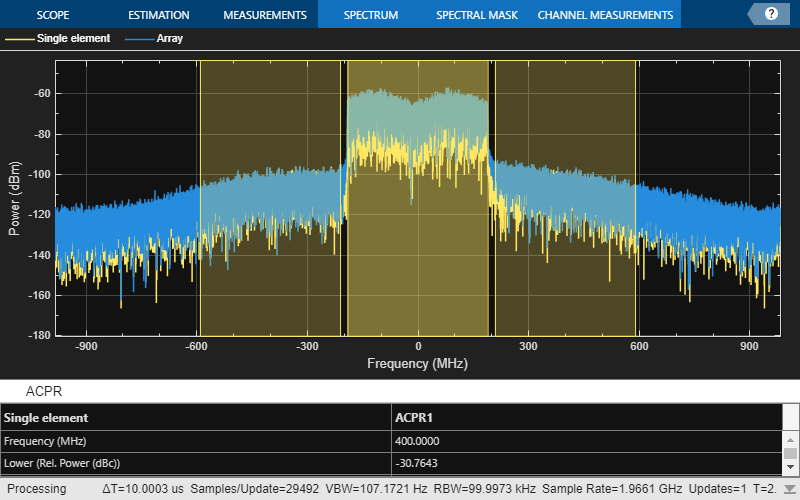Toggle Array trace visibility in legend
The image size is (800, 500).
[x=169, y=39]
